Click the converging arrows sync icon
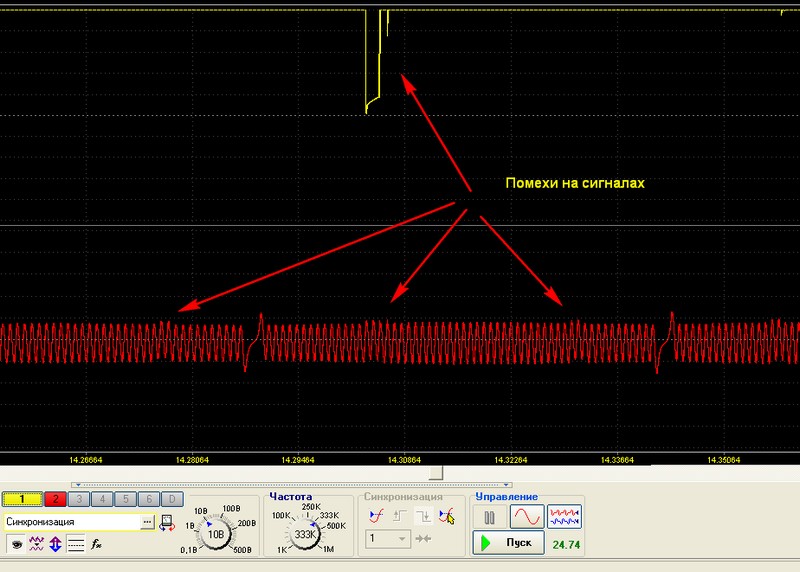The height and width of the screenshot is (572, 800). [x=423, y=539]
